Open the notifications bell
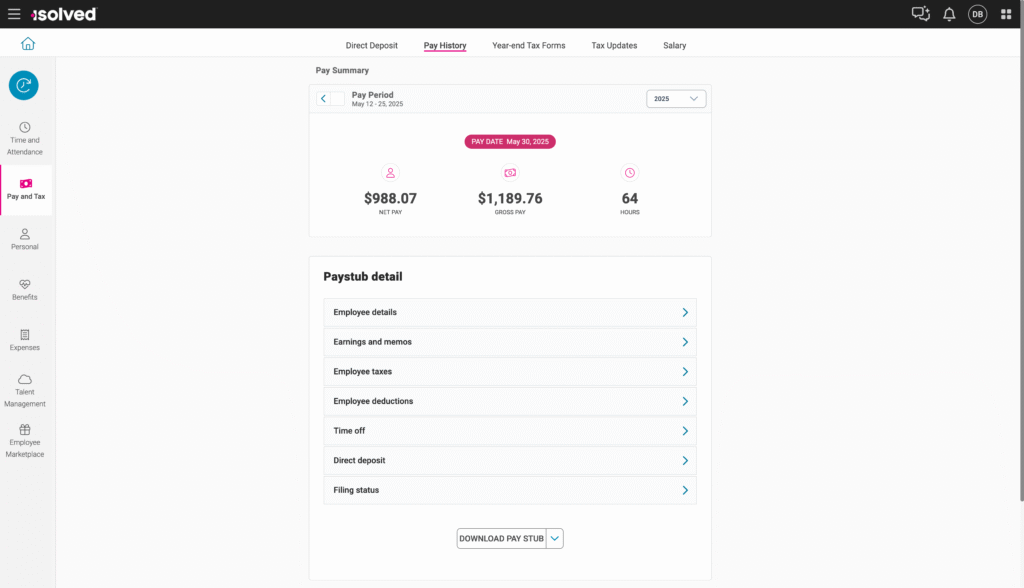1024x588 pixels. coord(949,14)
